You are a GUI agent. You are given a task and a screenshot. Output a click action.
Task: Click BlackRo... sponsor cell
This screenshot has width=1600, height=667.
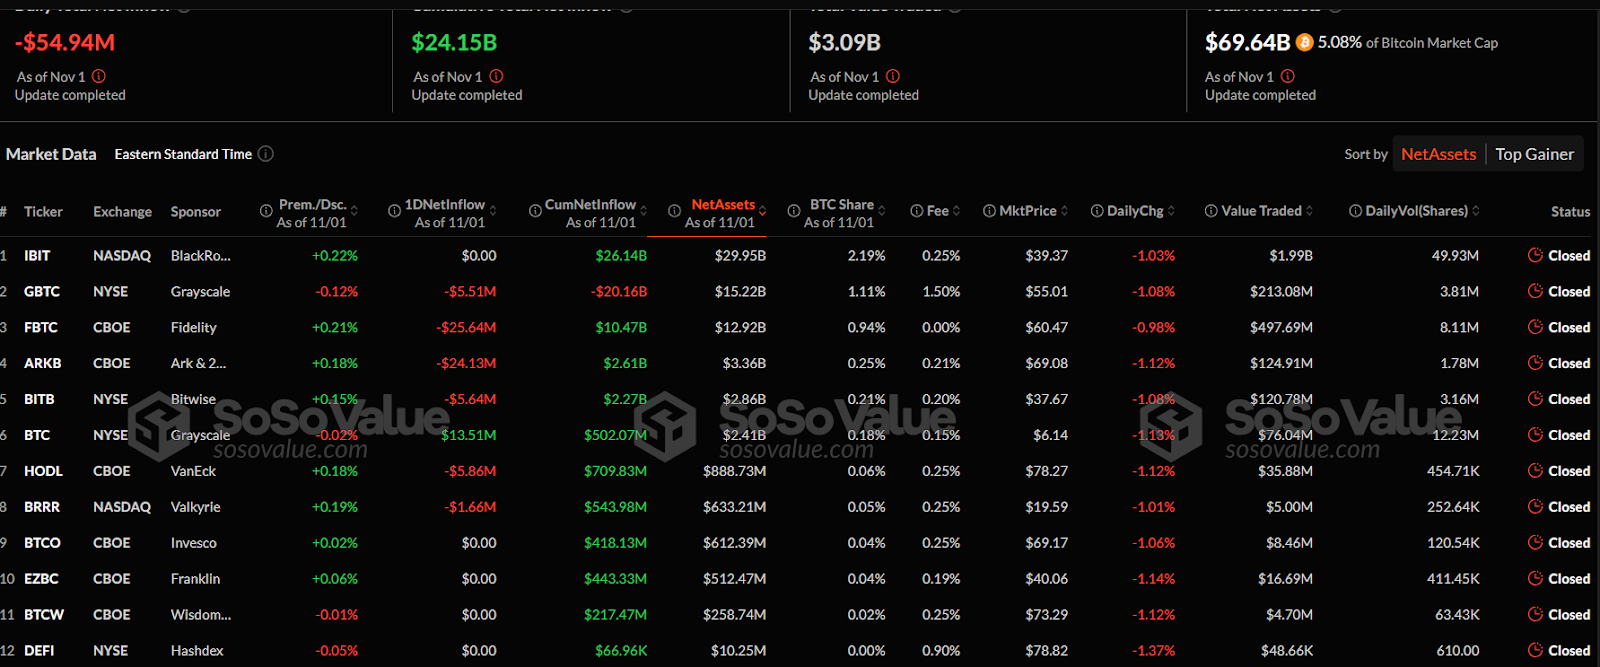(200, 255)
